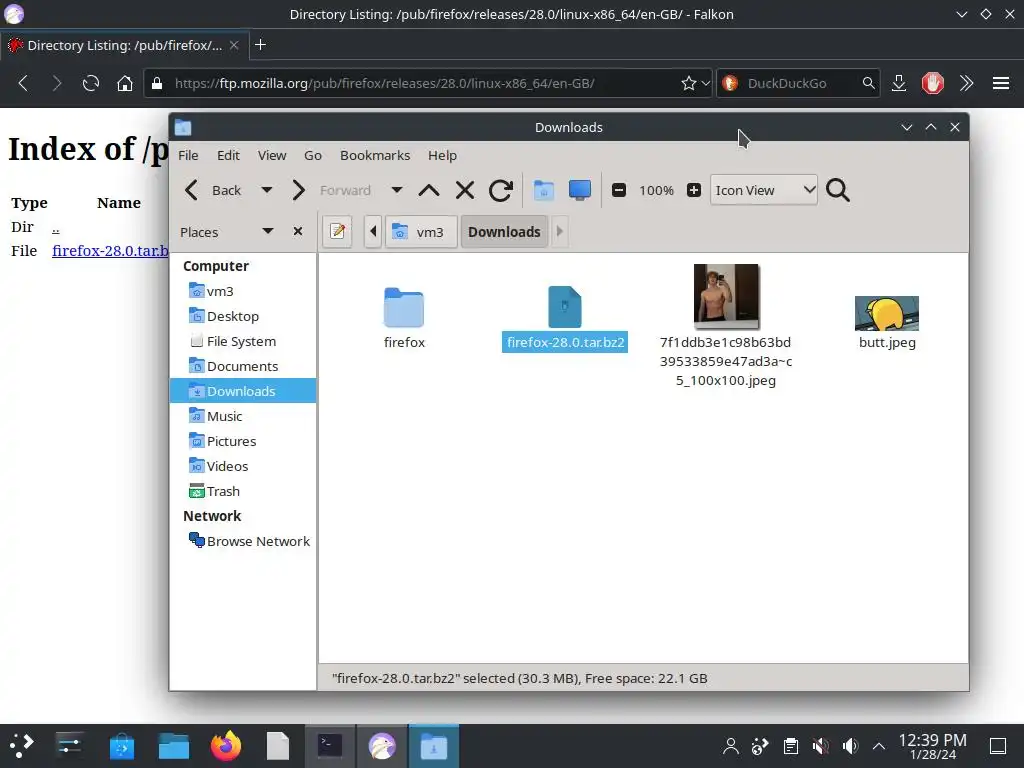Open the Icon View mode dropdown
The image size is (1024, 768).
(x=763, y=190)
